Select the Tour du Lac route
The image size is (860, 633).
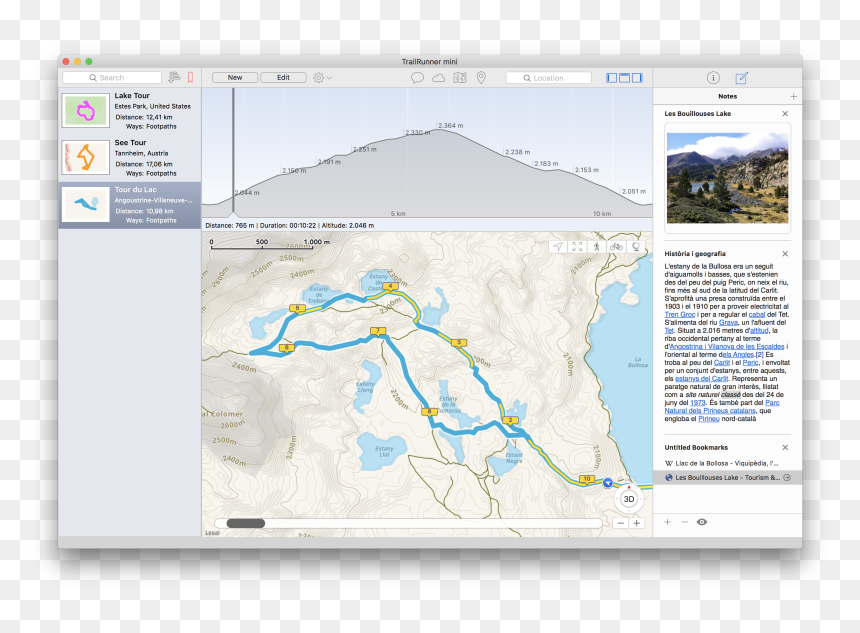pyautogui.click(x=130, y=205)
